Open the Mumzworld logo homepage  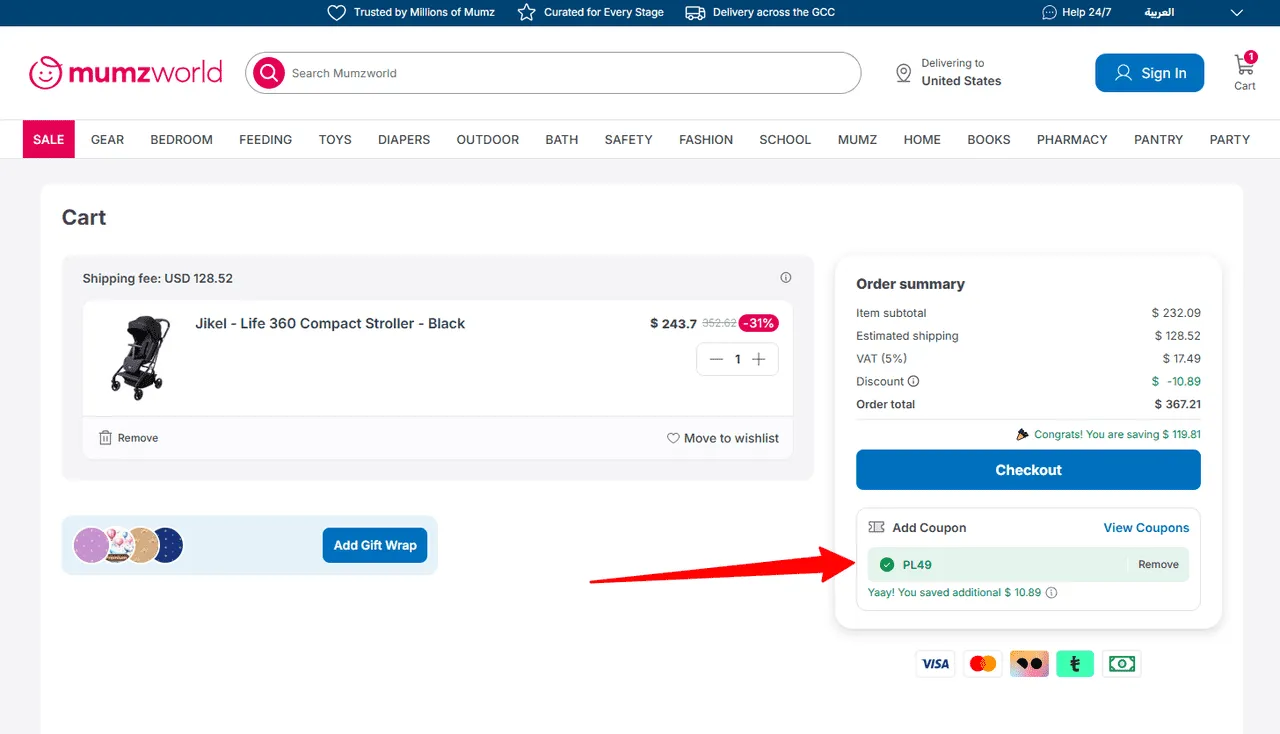coord(125,73)
